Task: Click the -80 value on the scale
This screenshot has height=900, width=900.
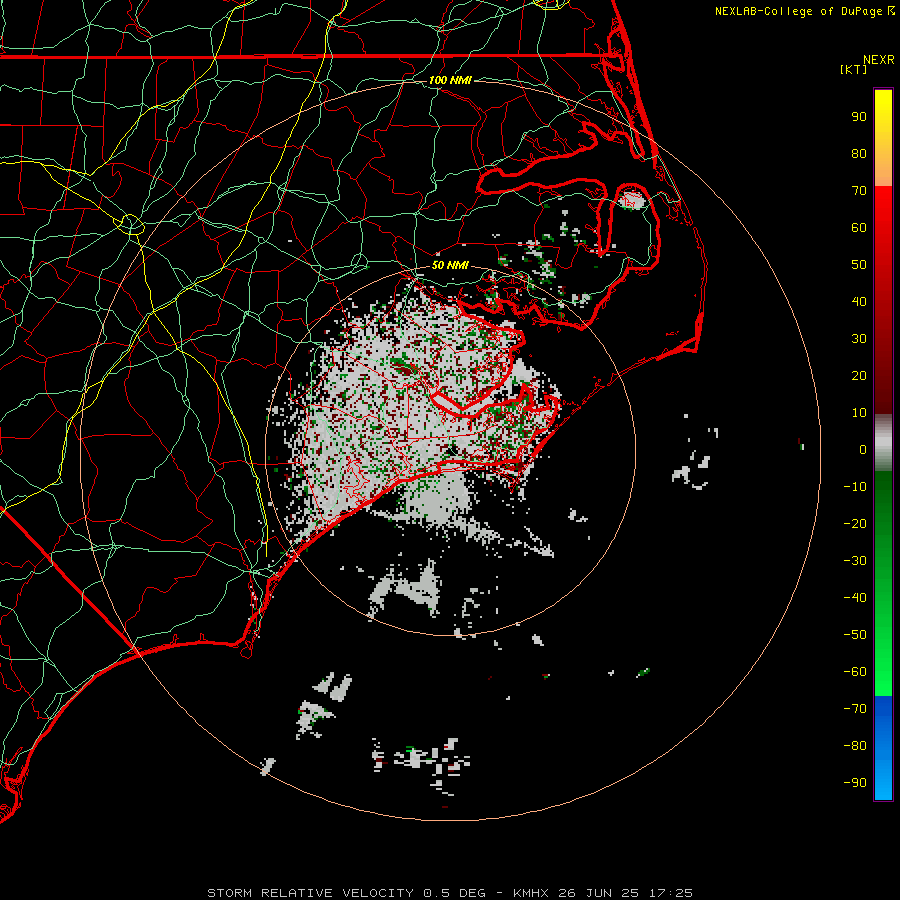Action: 855,746
